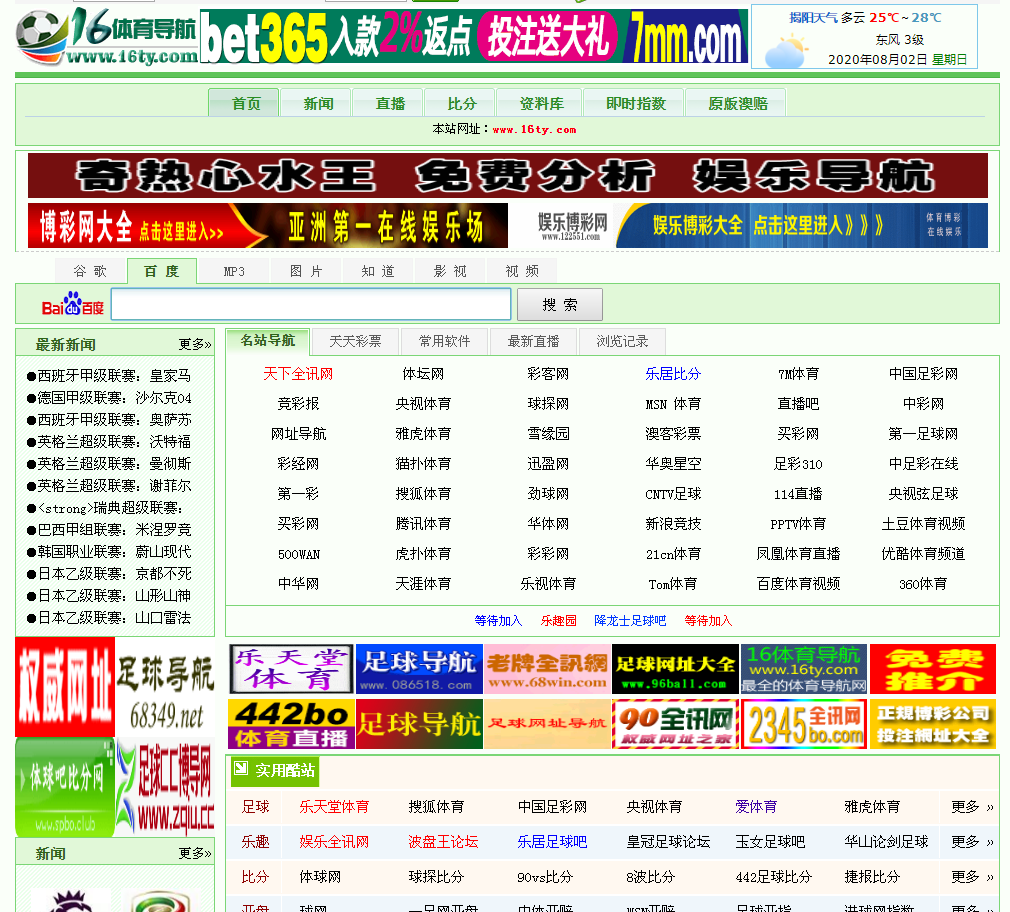Click the Baidu logo beside search box
Viewport: 1010px width, 912px height.
73,305
